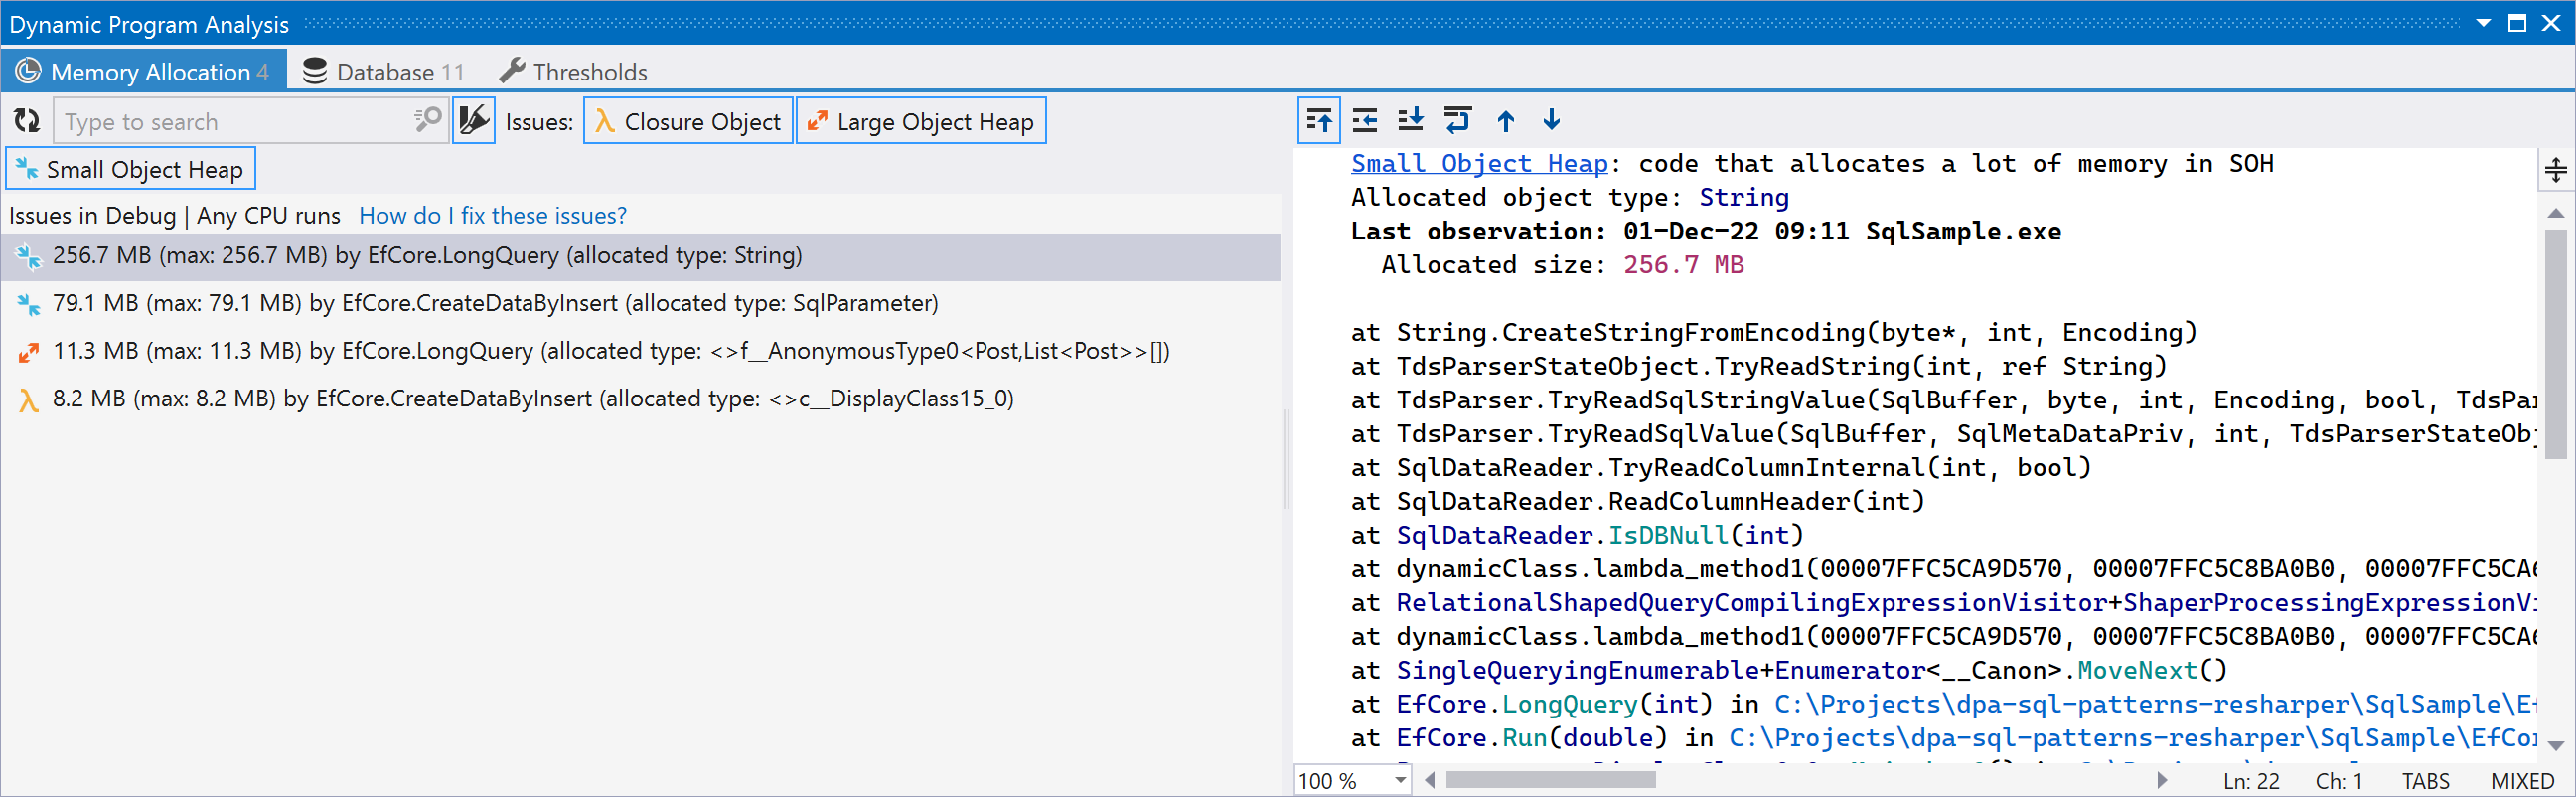Open the window position dropdown arrow

coord(2483,23)
